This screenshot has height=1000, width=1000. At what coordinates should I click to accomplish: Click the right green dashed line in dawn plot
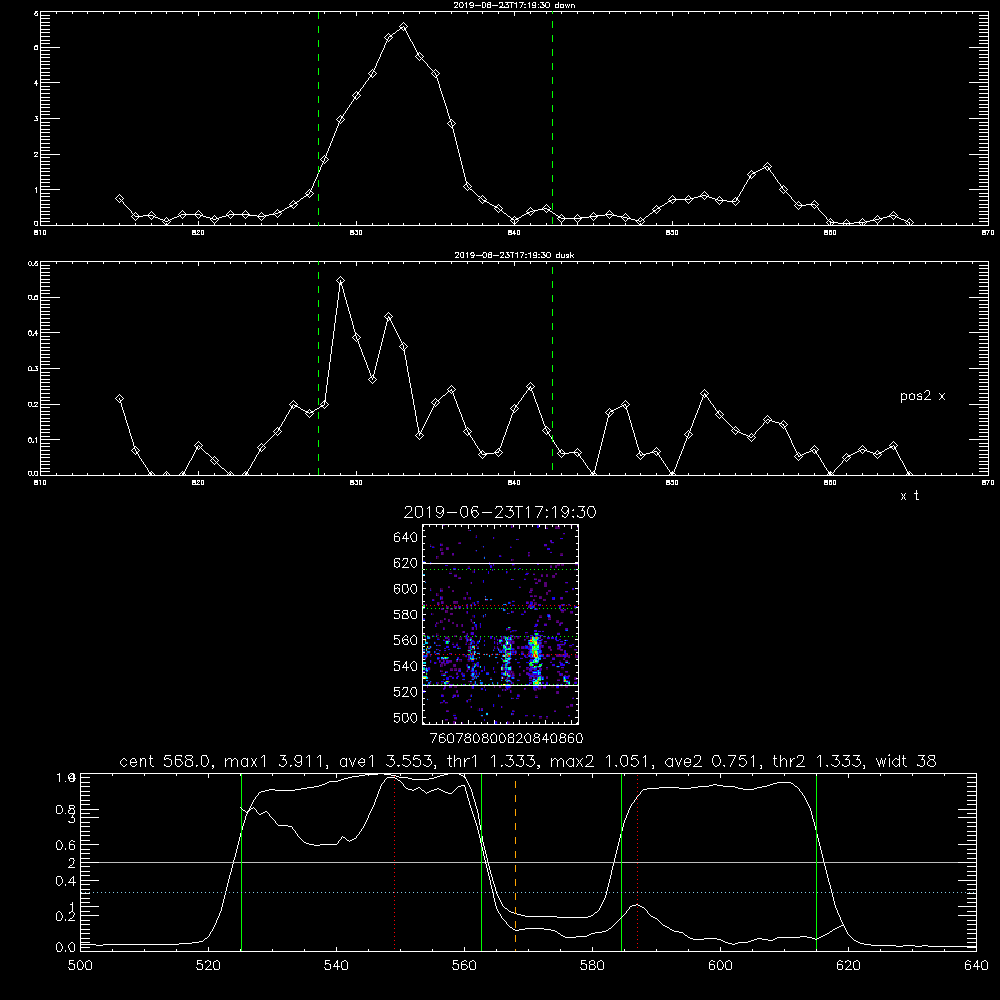(x=552, y=121)
